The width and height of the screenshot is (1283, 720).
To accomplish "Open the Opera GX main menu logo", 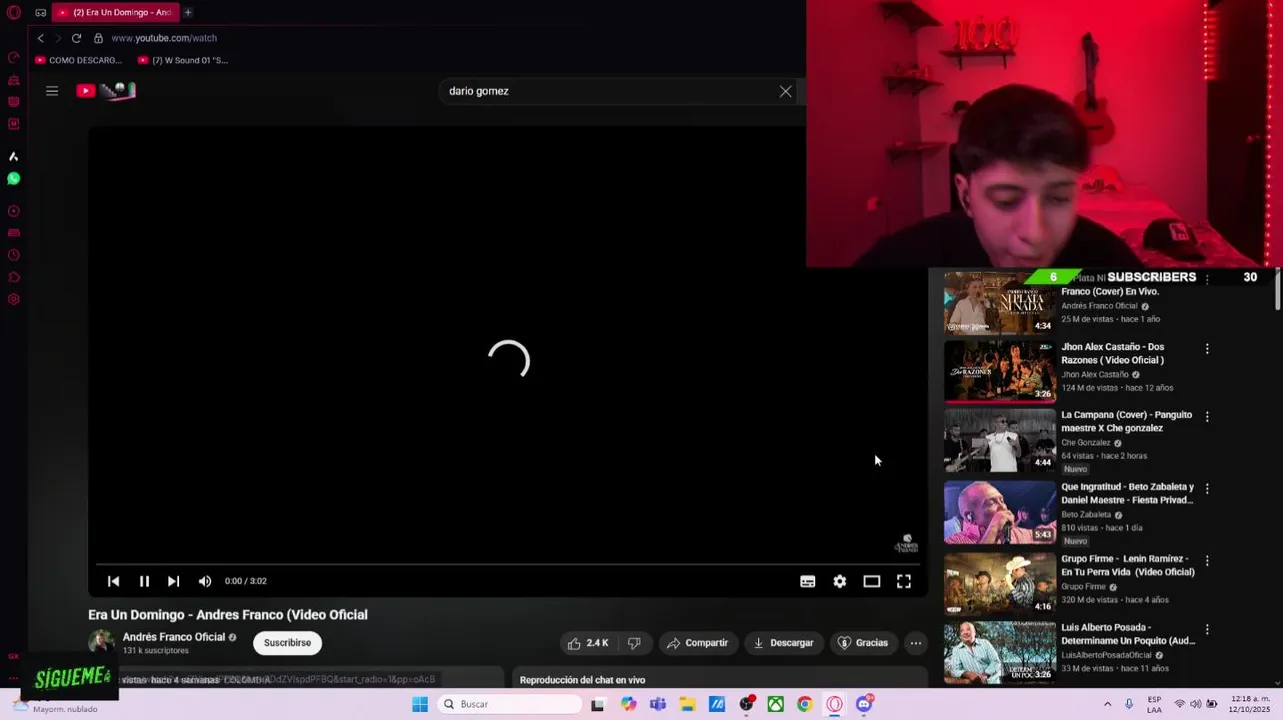I will 14,13.
